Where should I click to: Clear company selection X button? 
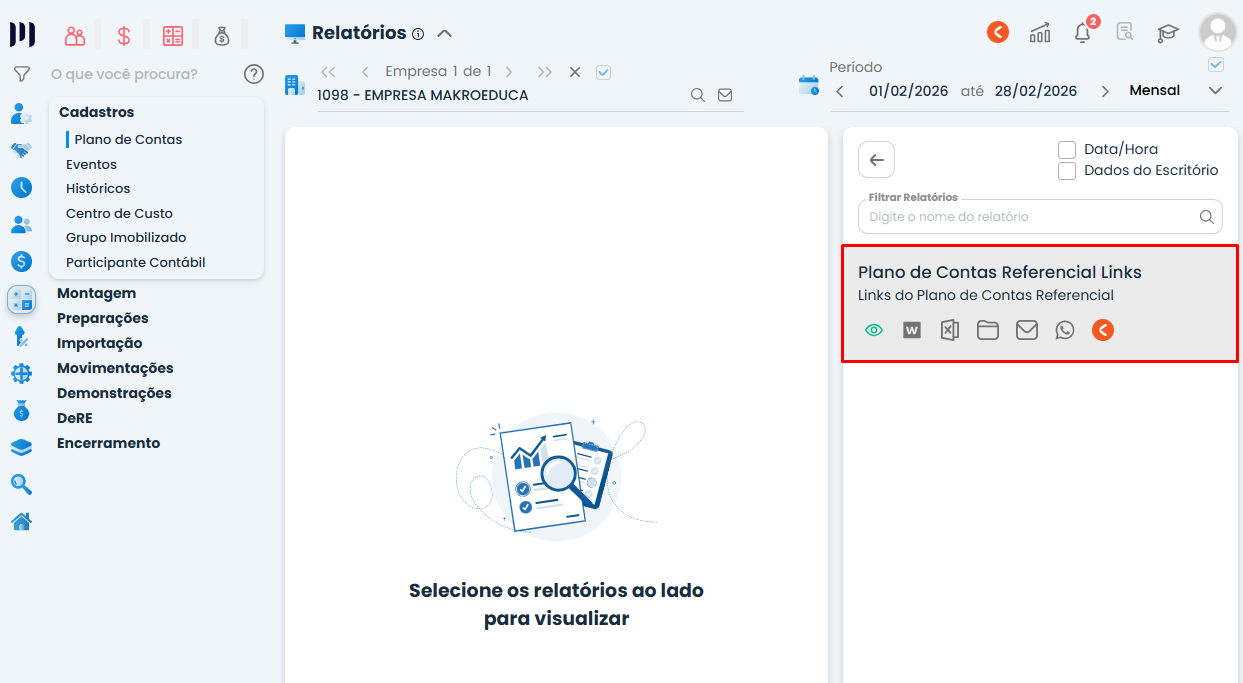(x=575, y=72)
